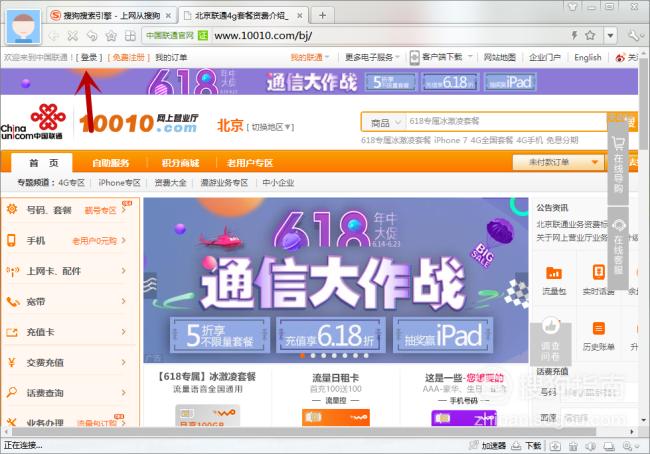This screenshot has width=650, height=454.
Task: Click the 4G专区 channel link
Action: tap(71, 182)
